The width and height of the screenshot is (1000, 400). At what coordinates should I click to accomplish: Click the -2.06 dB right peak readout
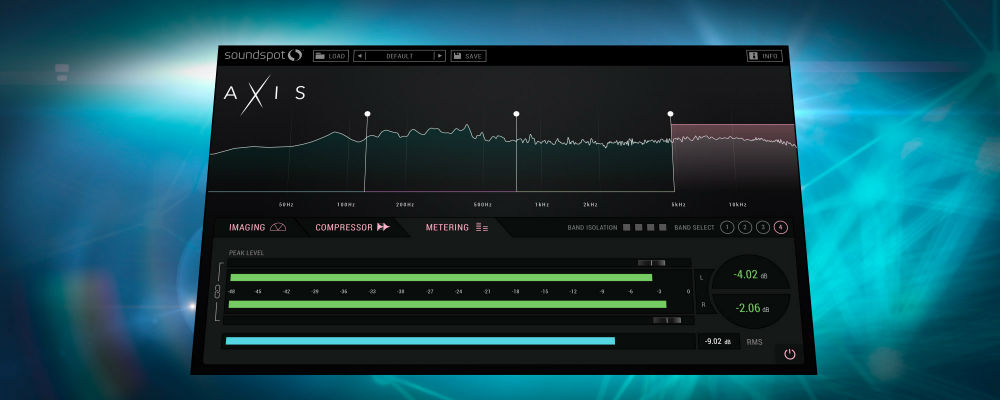click(751, 308)
